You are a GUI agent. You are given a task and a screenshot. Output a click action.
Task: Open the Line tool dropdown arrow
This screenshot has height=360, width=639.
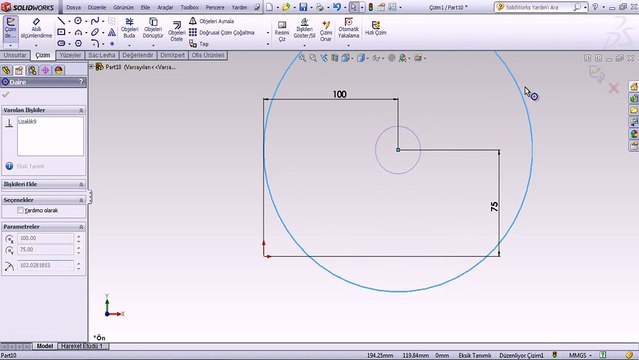69,21
